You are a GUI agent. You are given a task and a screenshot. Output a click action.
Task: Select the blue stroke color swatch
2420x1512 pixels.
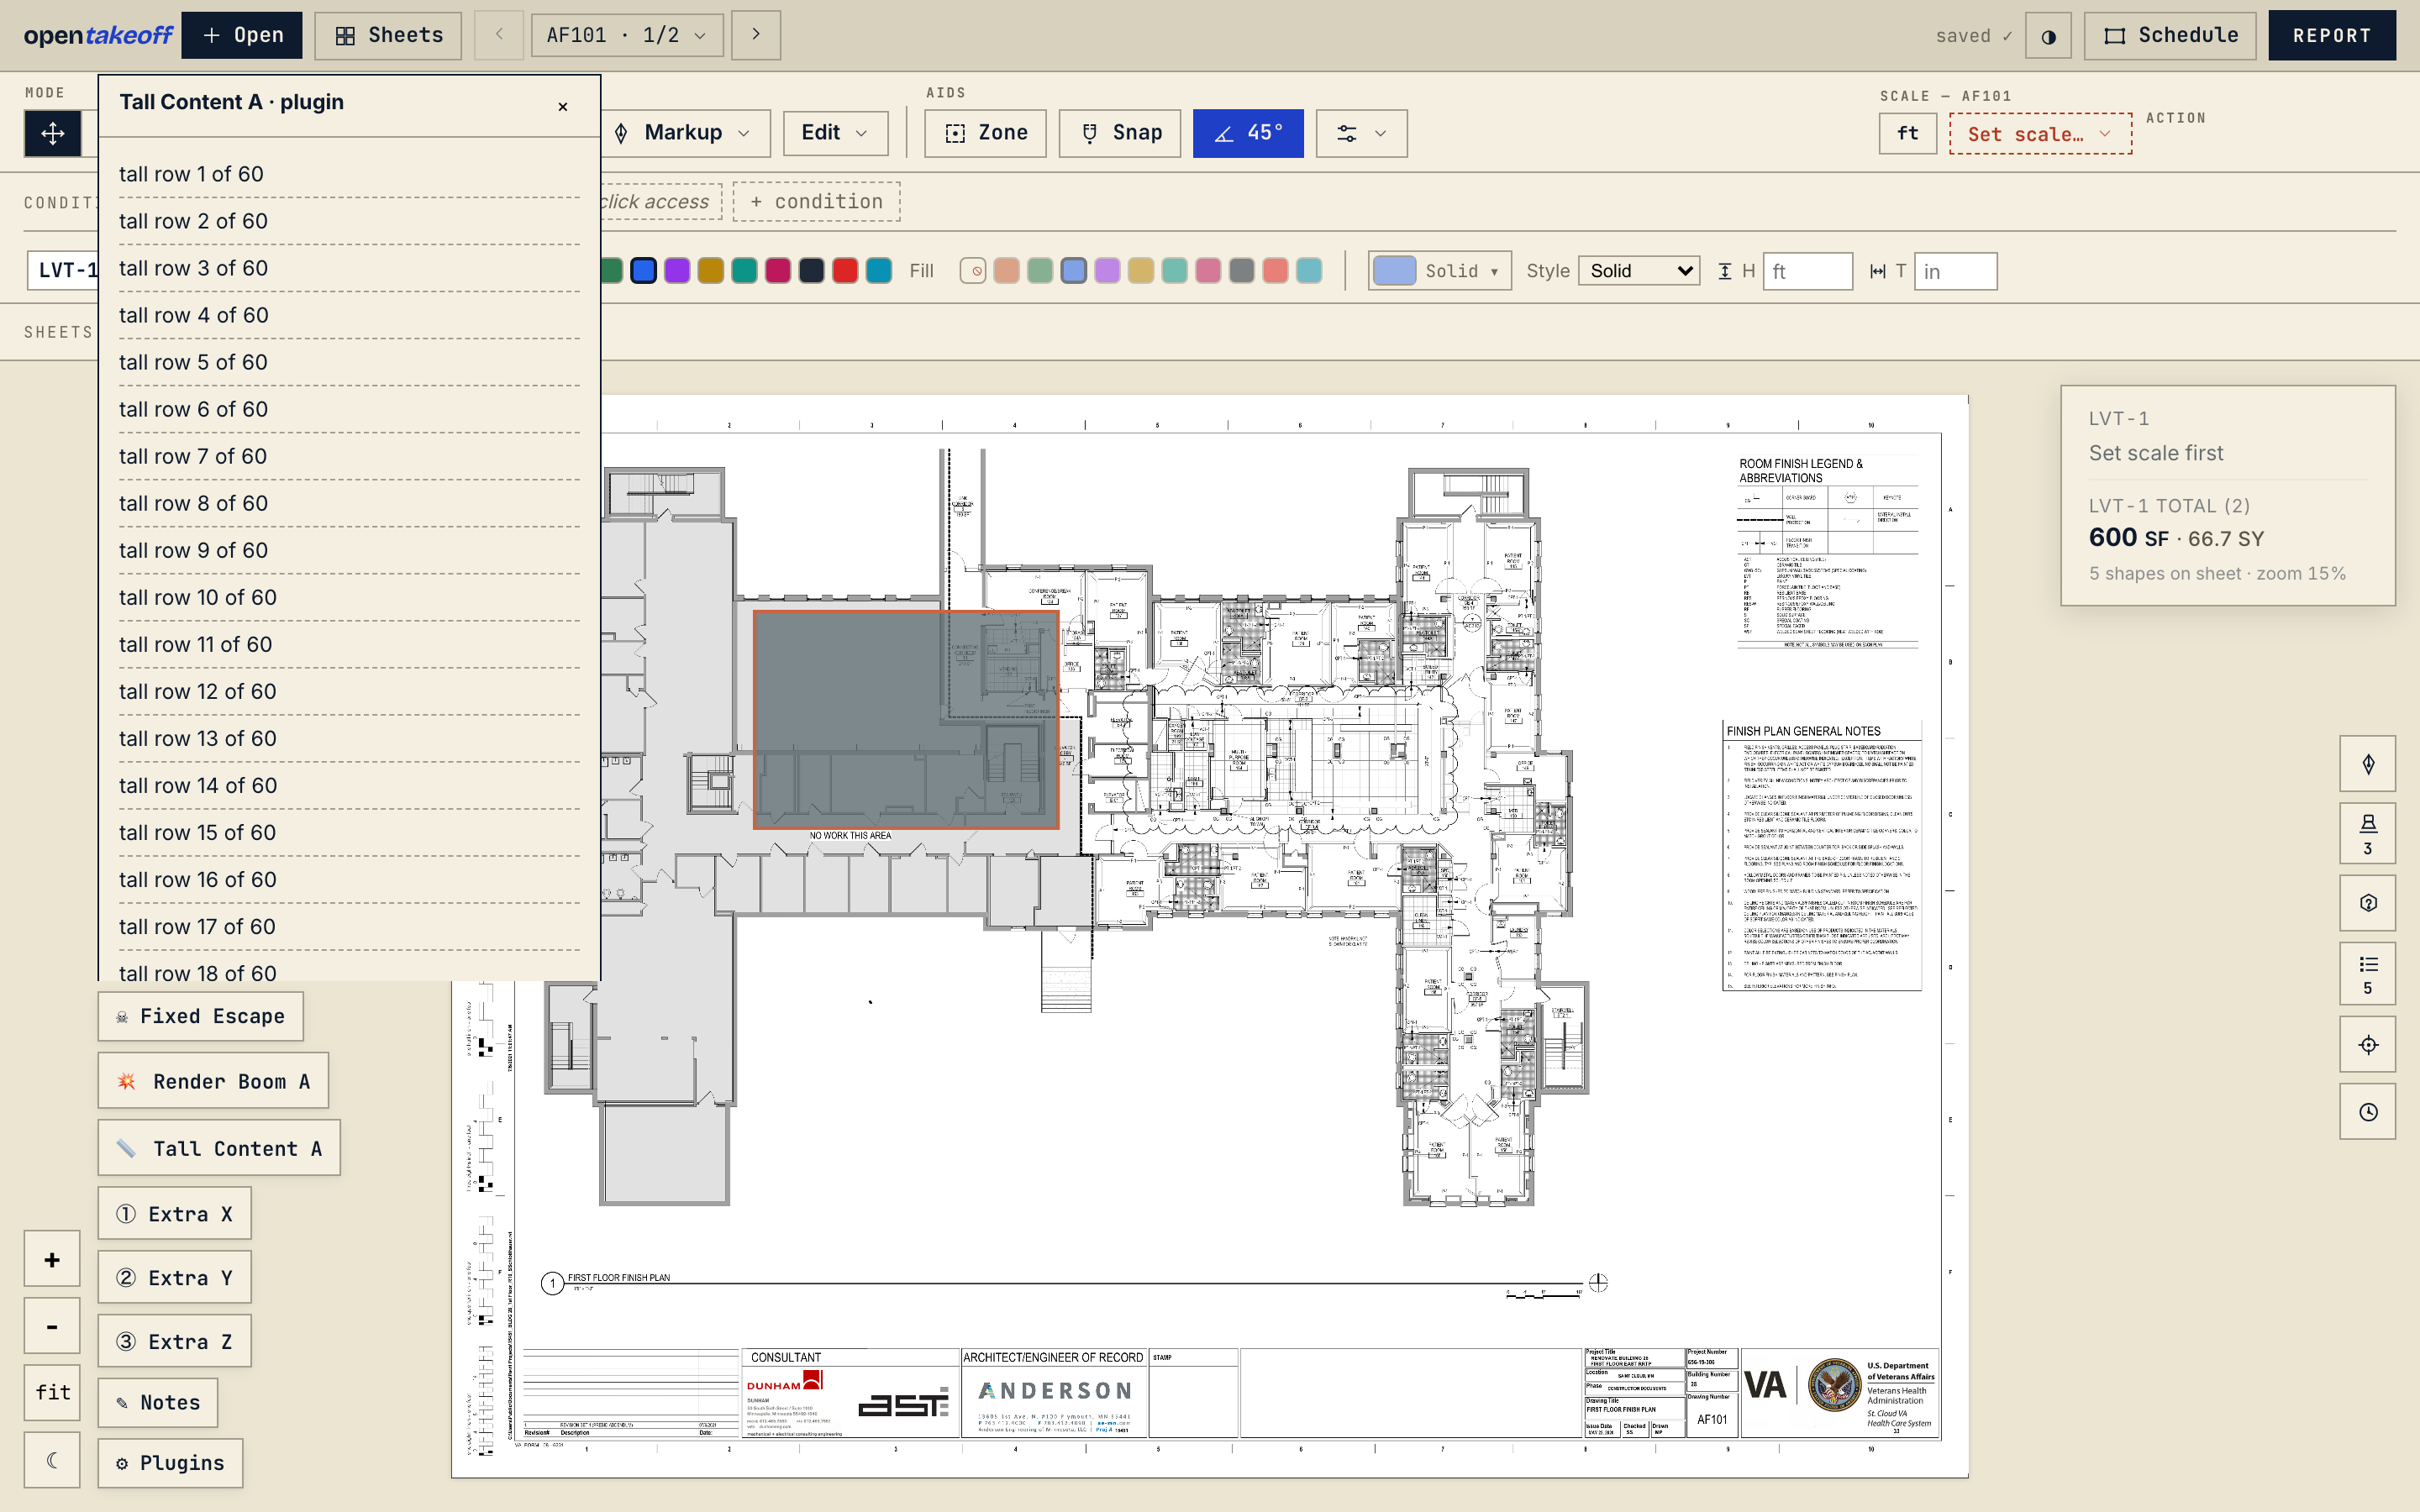644,271
